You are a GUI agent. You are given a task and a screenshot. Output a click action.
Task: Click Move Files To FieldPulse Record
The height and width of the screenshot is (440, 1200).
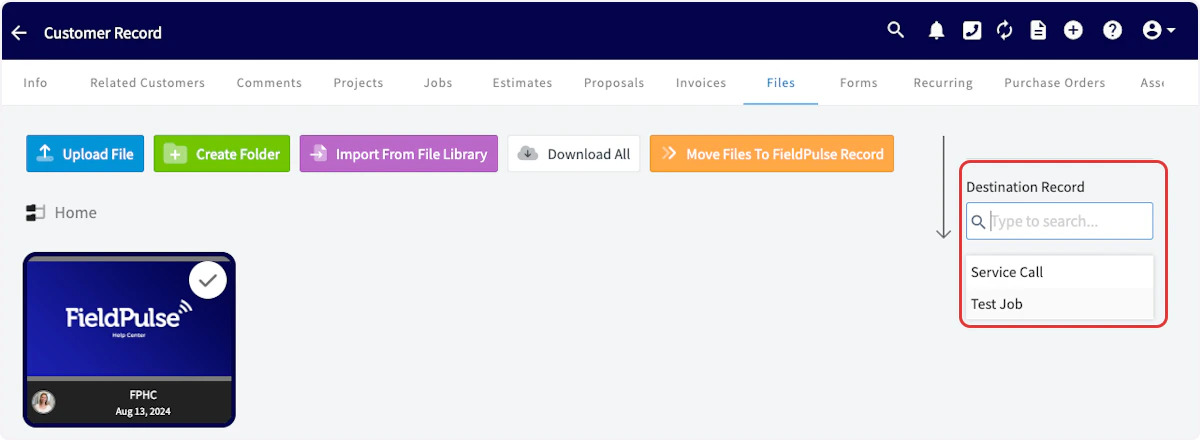click(x=771, y=154)
